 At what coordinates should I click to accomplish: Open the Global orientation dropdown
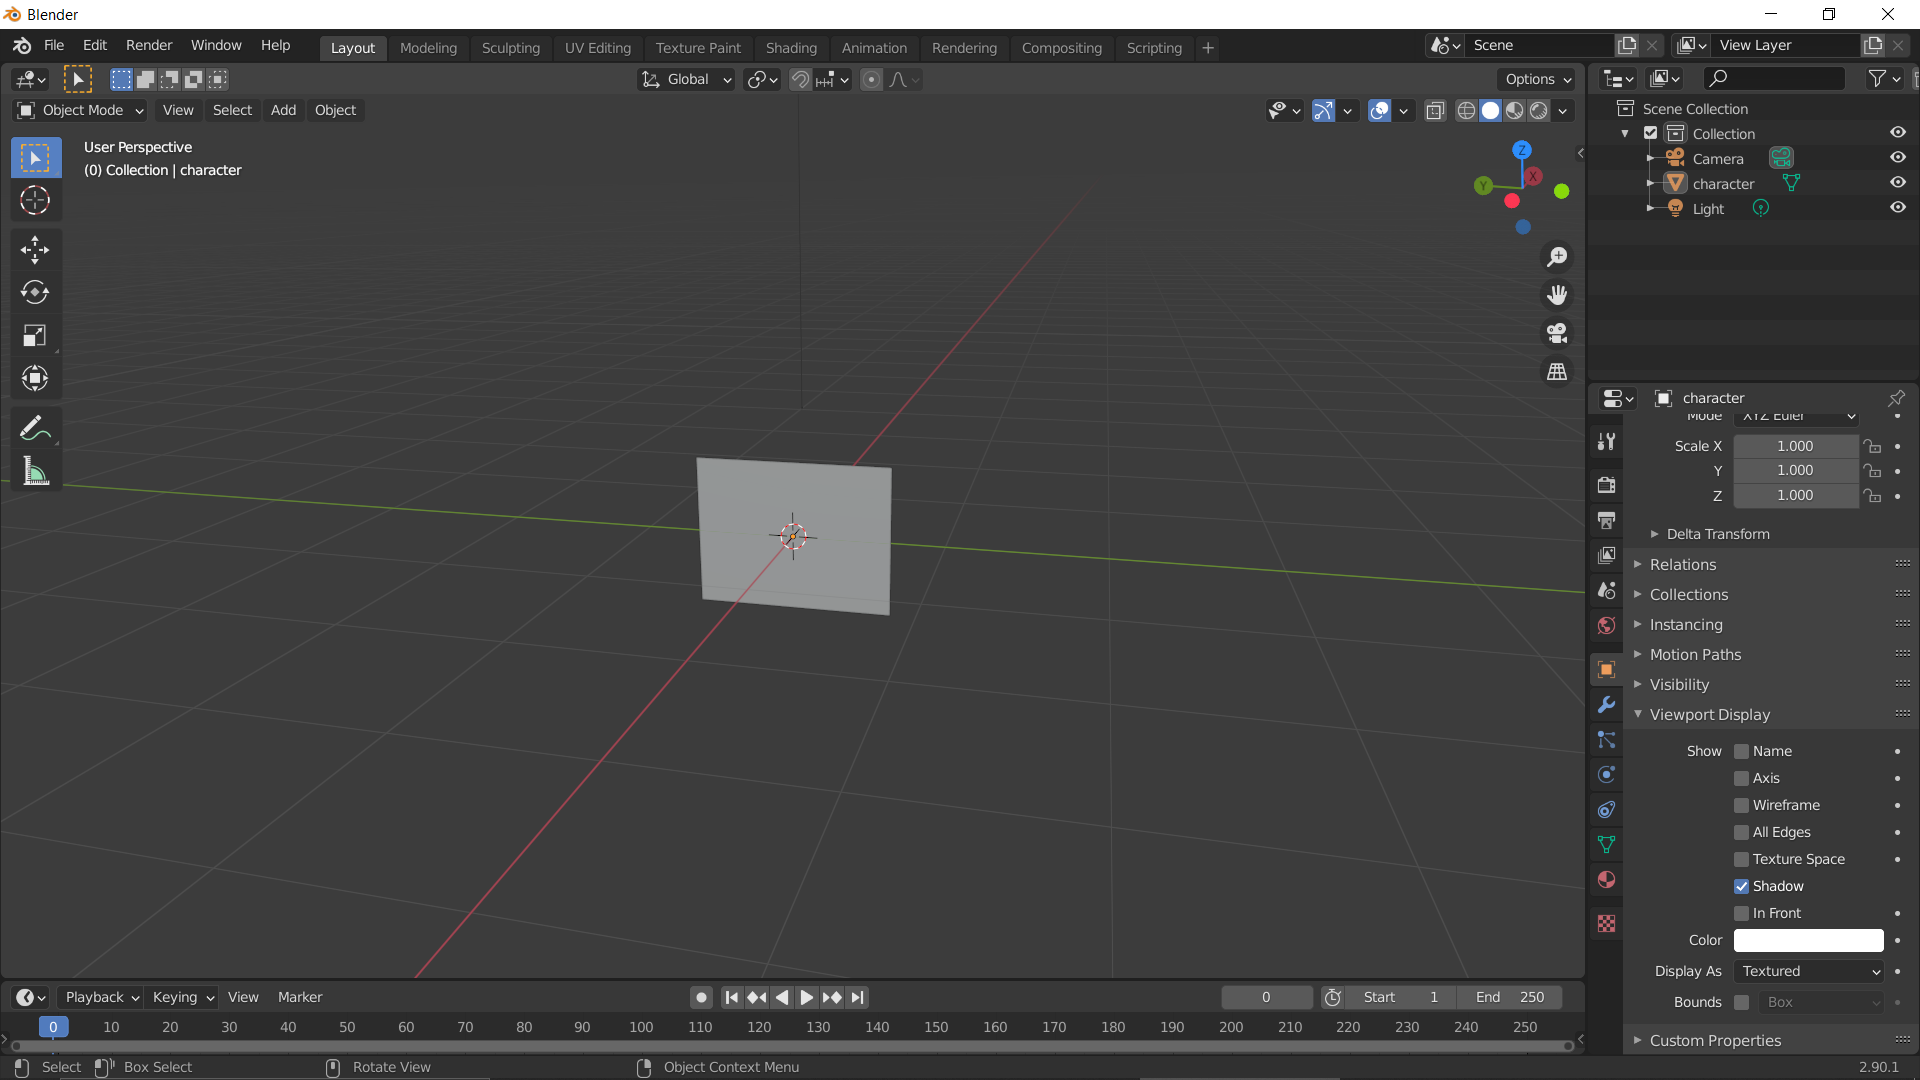[686, 79]
